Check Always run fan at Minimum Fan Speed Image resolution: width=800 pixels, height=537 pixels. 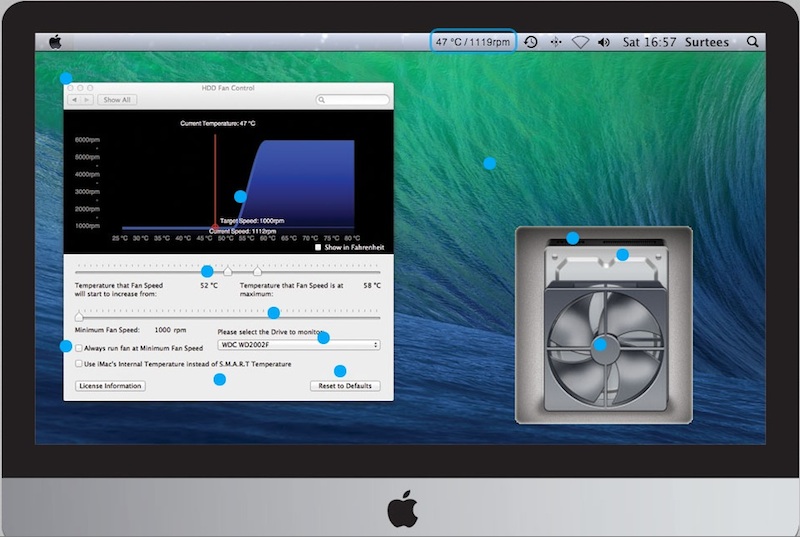point(80,348)
